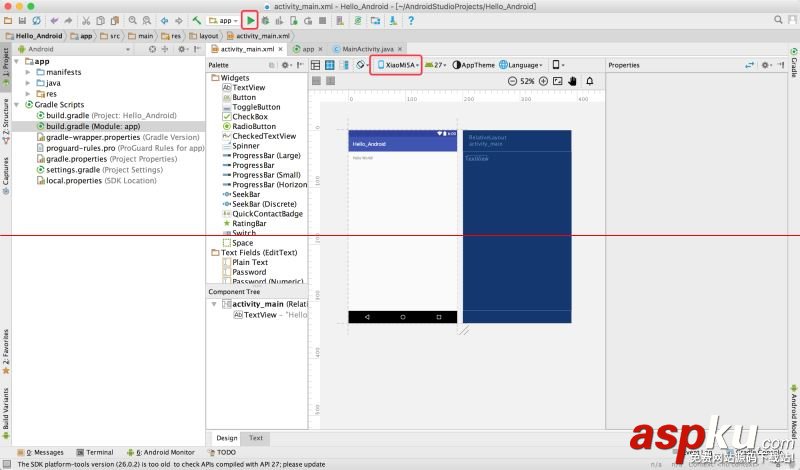The height and width of the screenshot is (470, 800).
Task: Build the project with the hammer icon
Action: [x=196, y=20]
